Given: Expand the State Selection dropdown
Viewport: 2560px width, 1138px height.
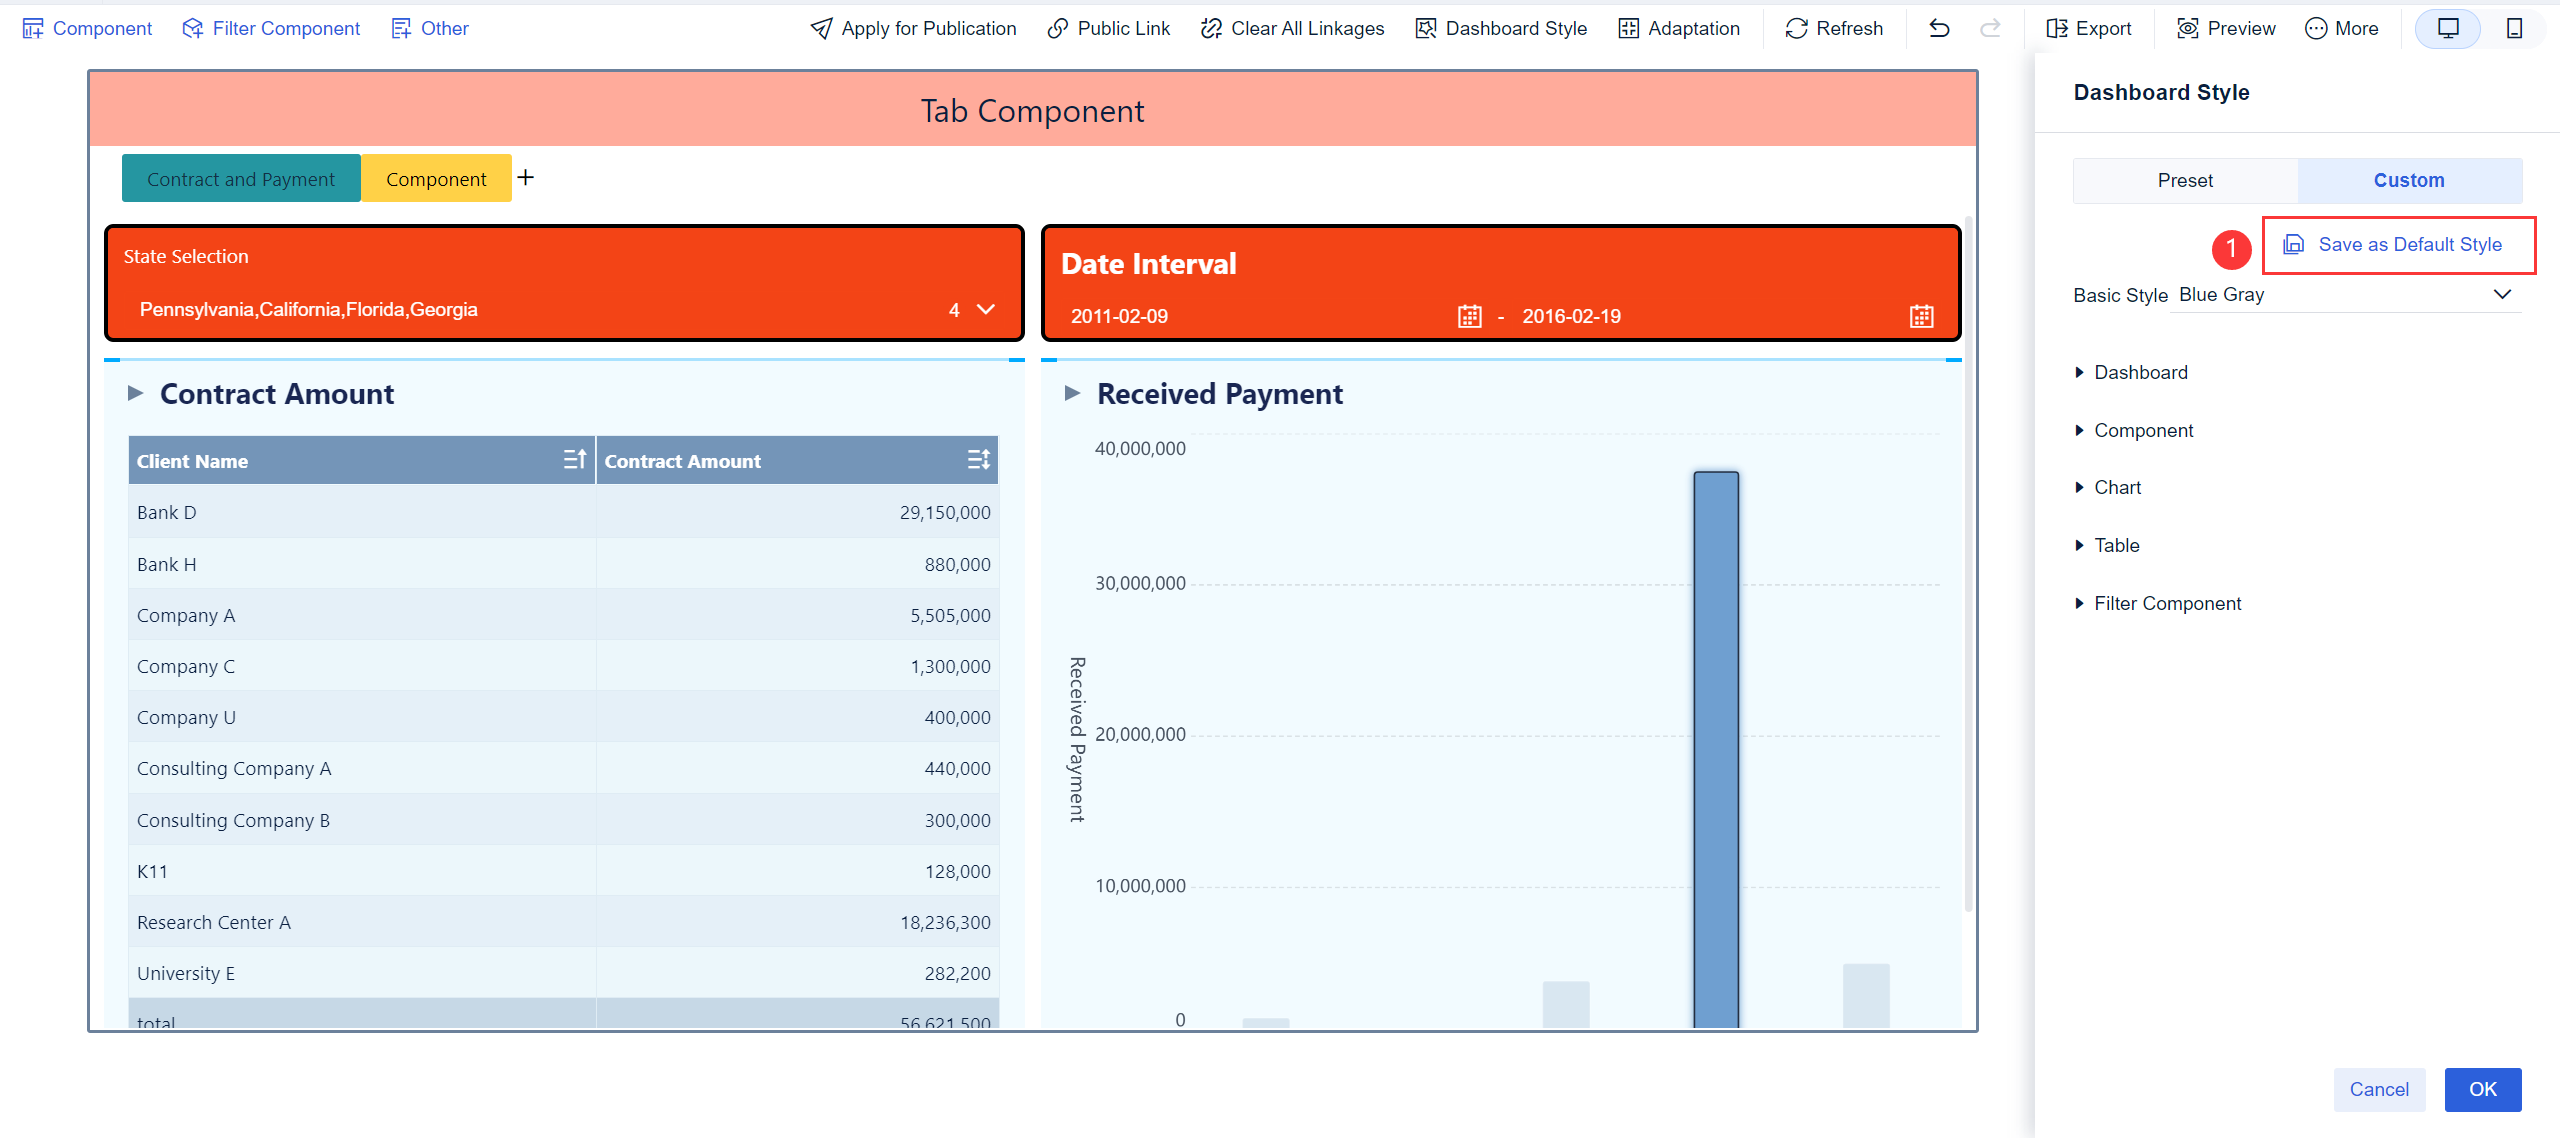Looking at the screenshot, I should click(985, 310).
